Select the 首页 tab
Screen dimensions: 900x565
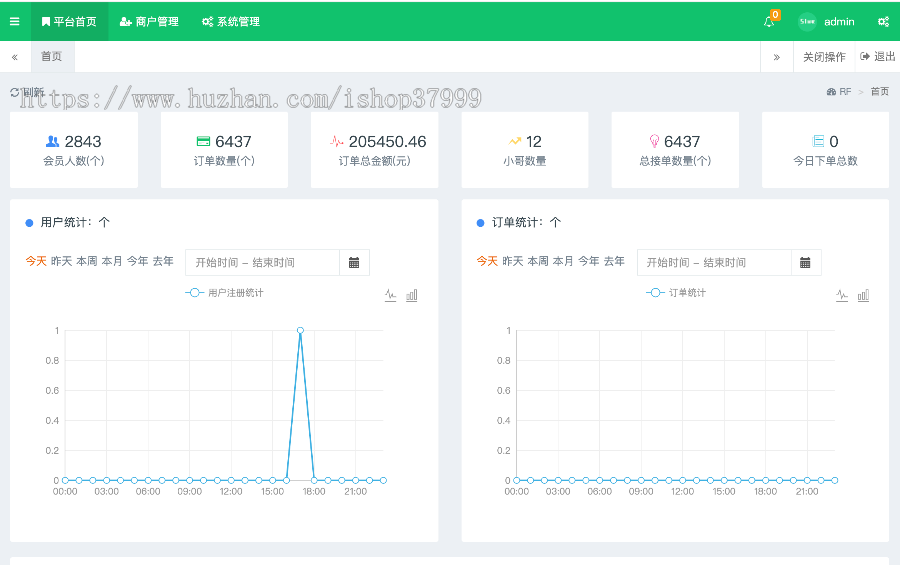52,56
